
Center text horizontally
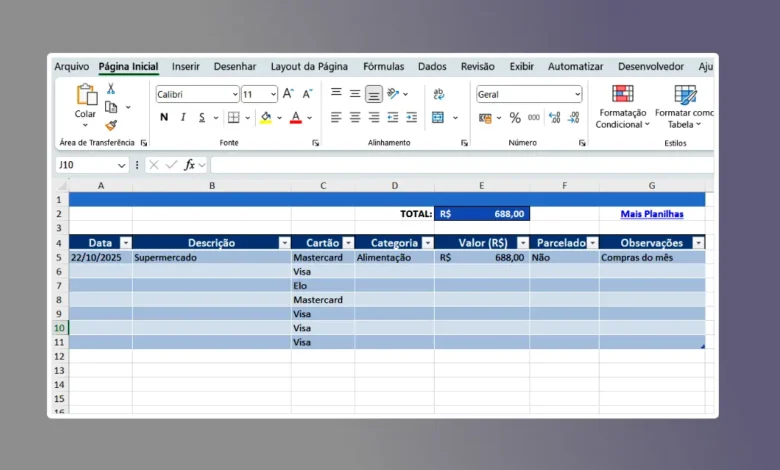tap(355, 117)
